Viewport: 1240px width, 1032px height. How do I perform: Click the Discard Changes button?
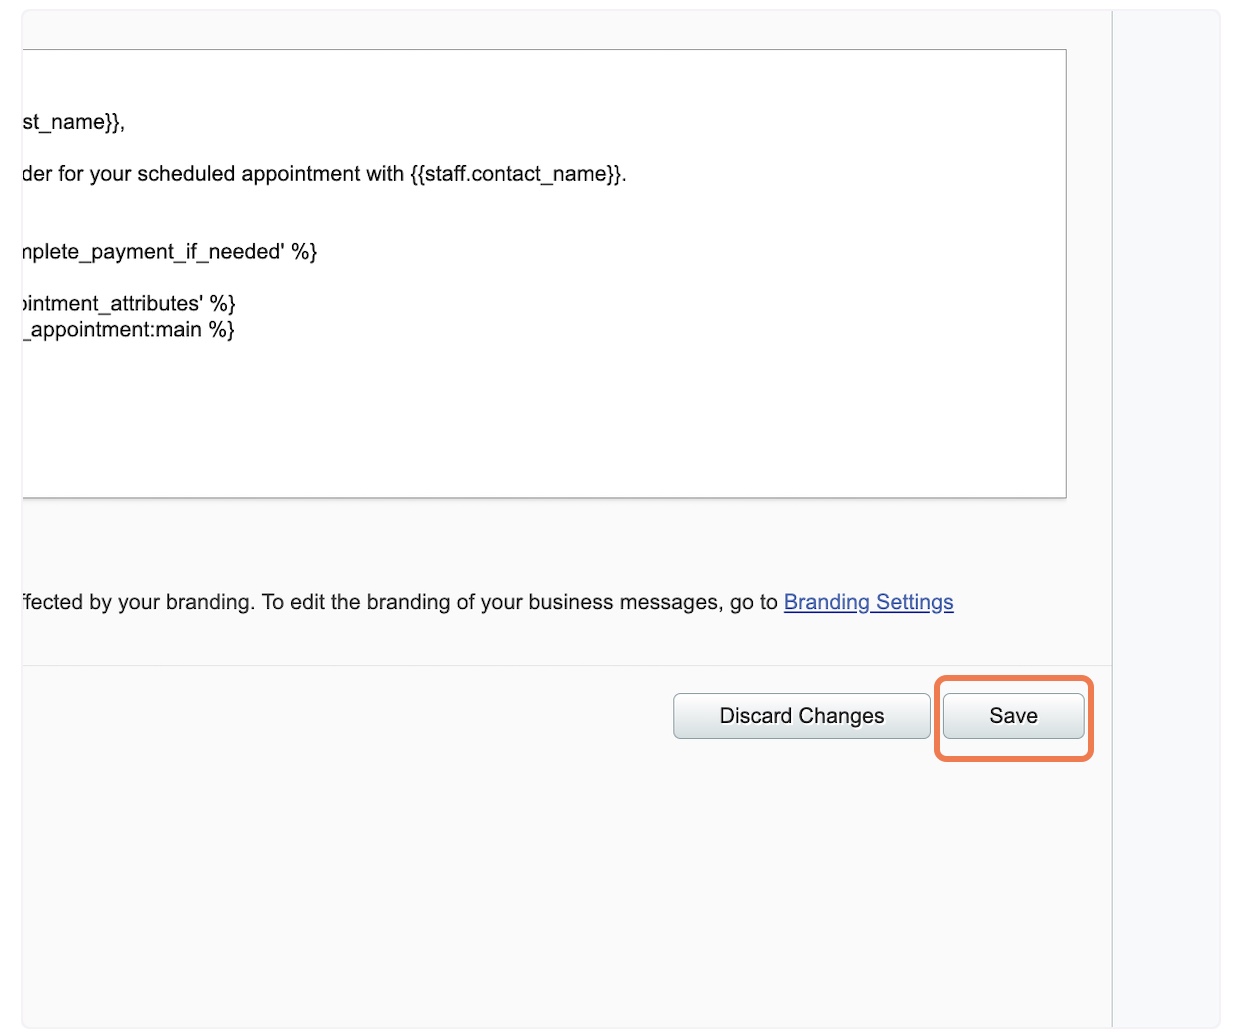802,716
